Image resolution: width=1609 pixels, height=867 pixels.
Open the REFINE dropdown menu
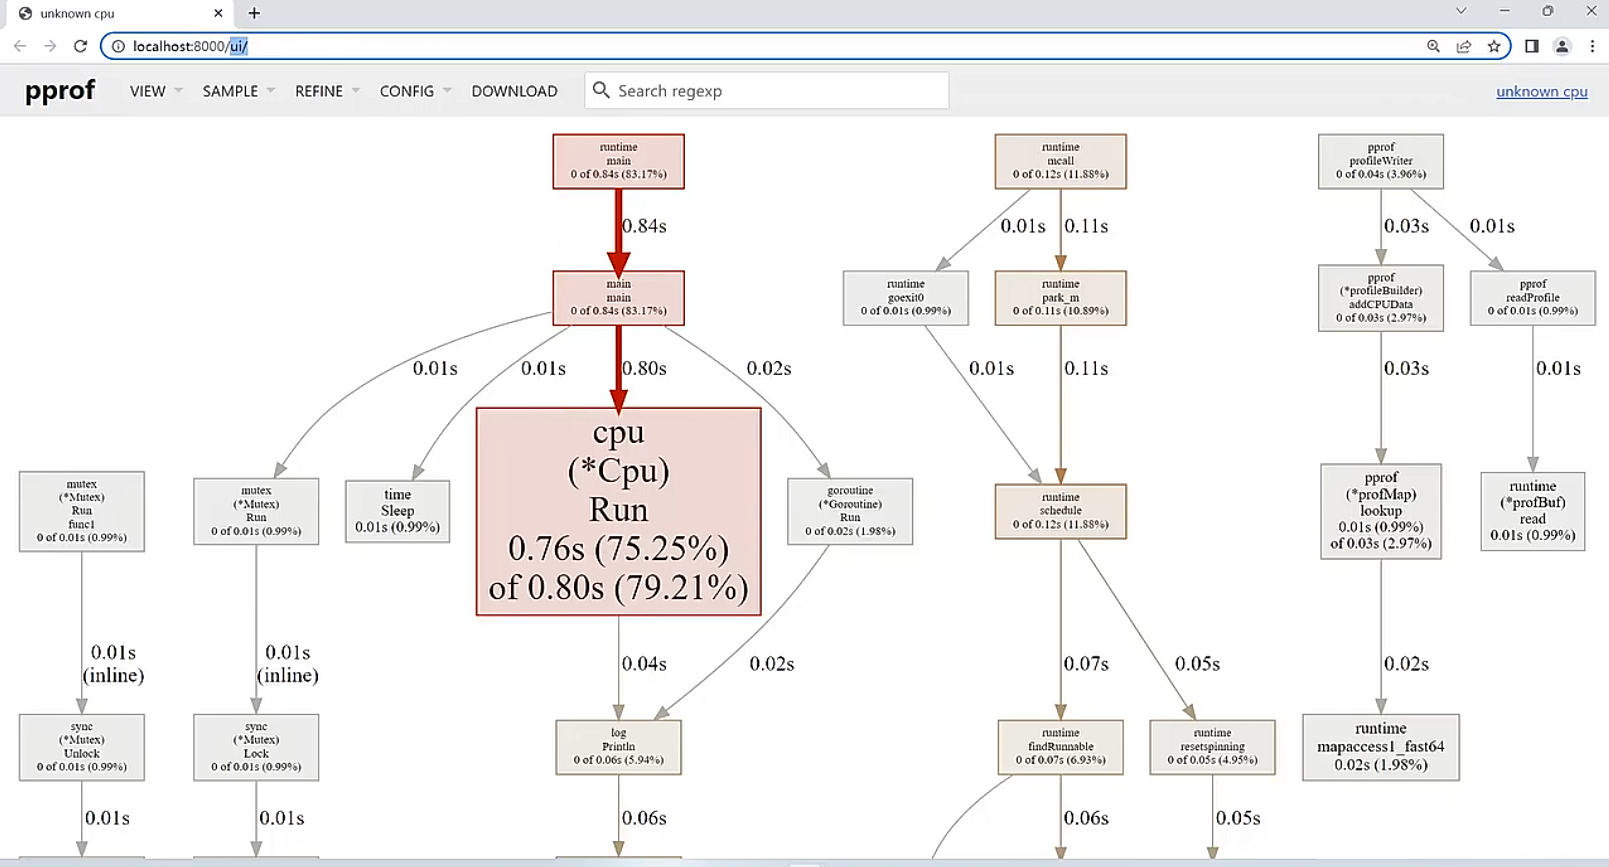(326, 91)
